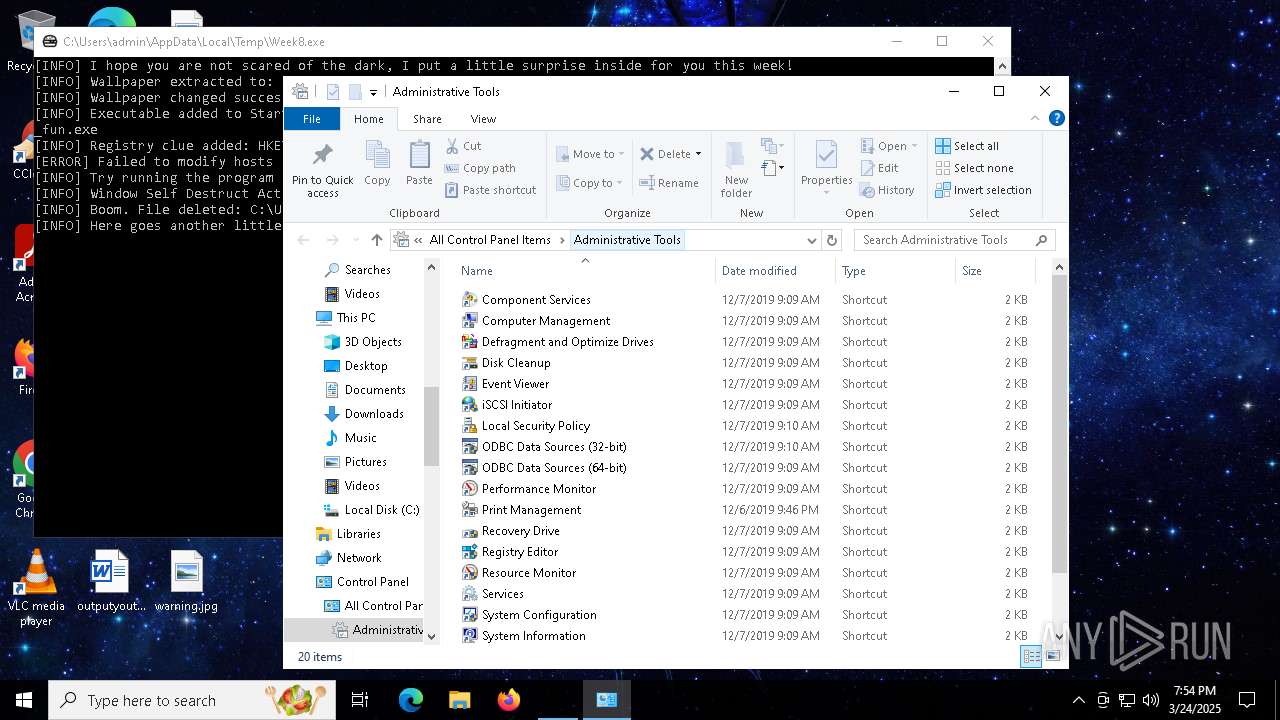Click the Rename button

669,183
